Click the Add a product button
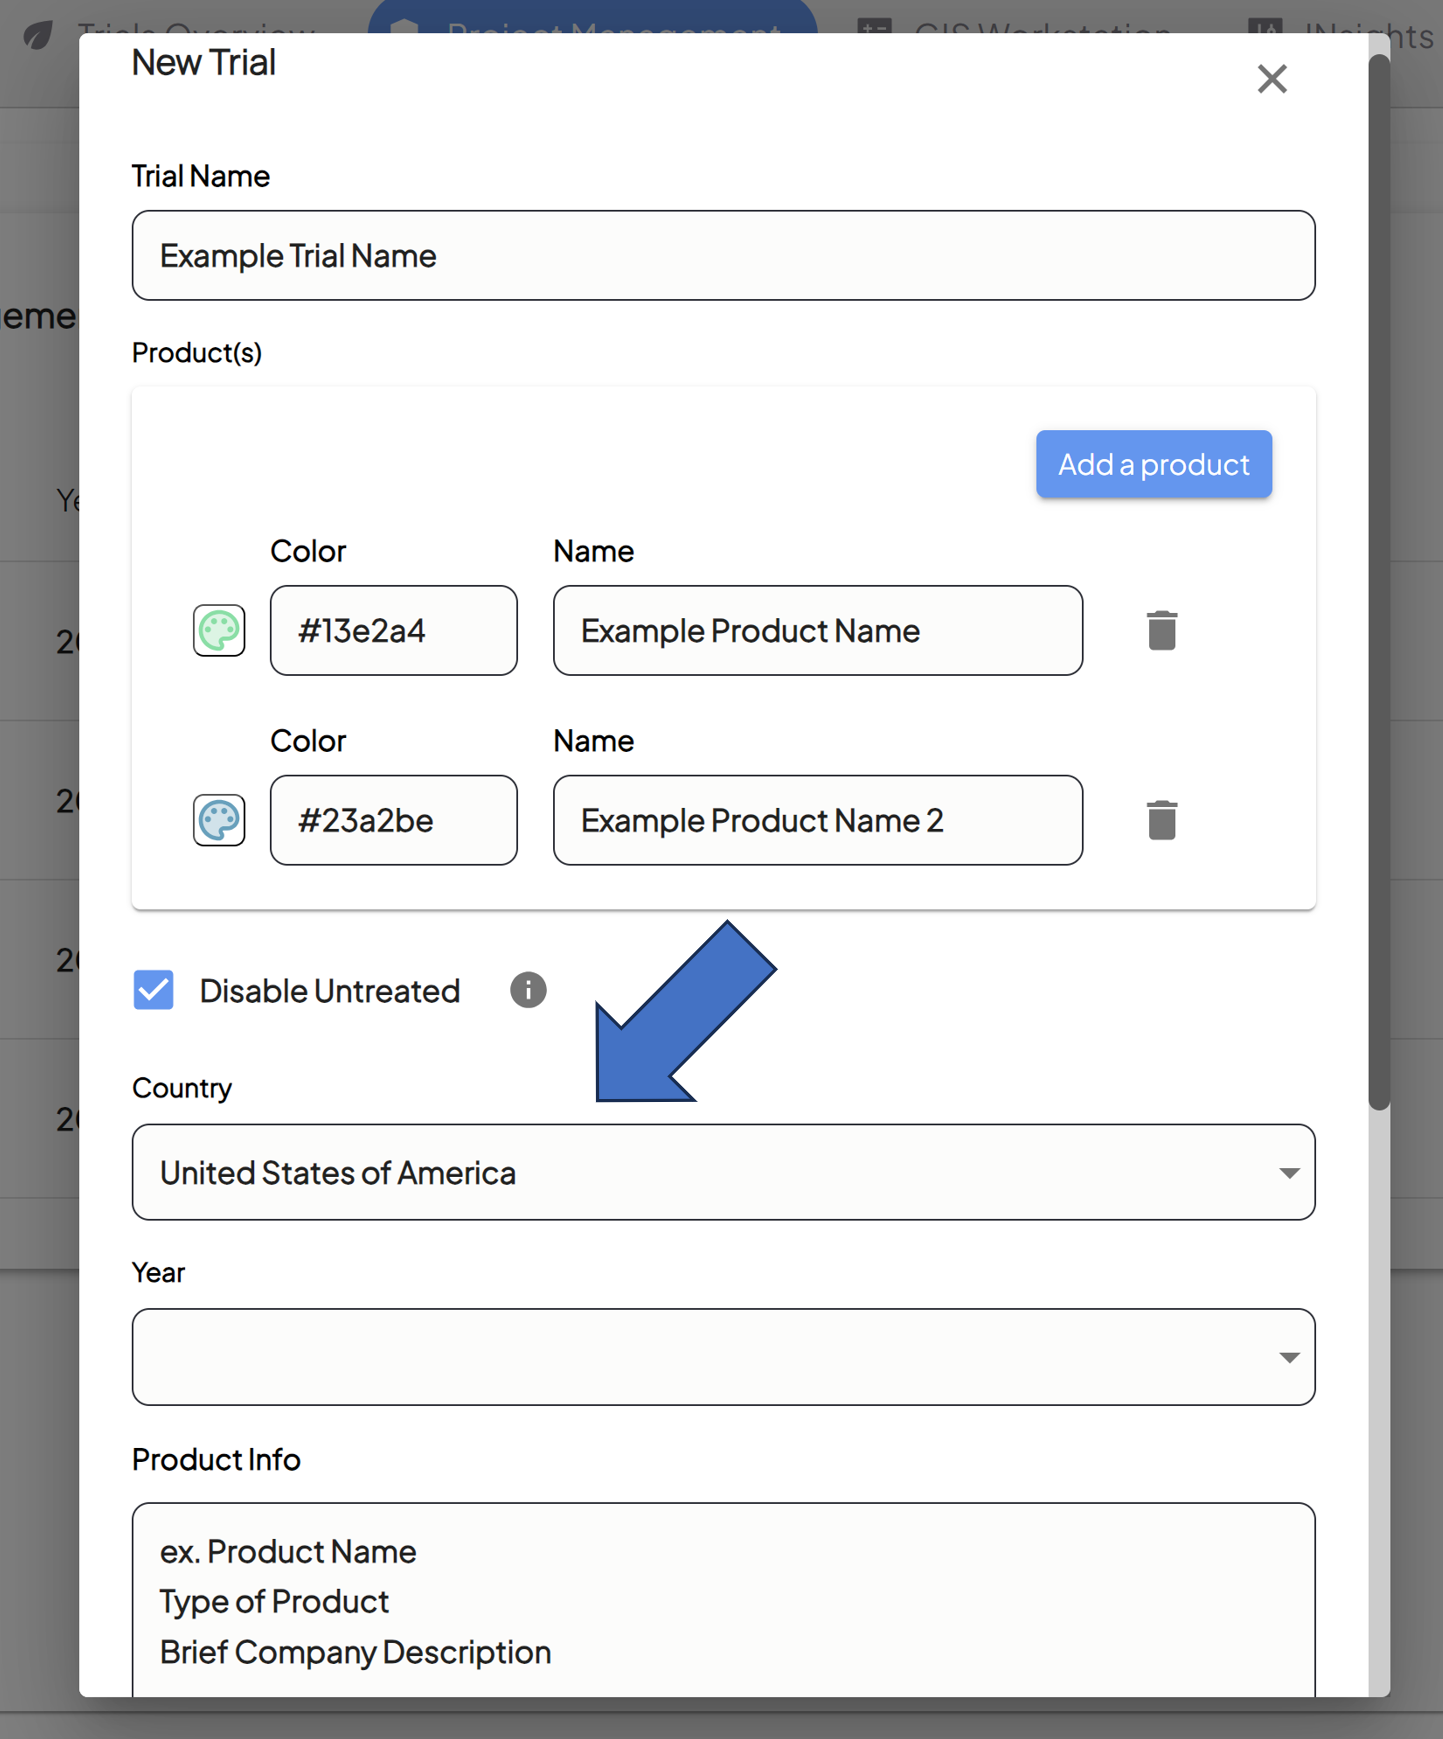 coord(1153,464)
